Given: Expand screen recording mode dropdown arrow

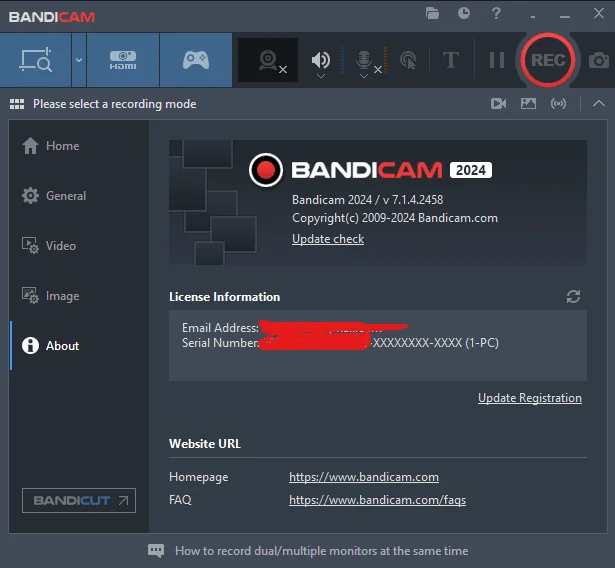Looking at the screenshot, I should click(x=79, y=60).
